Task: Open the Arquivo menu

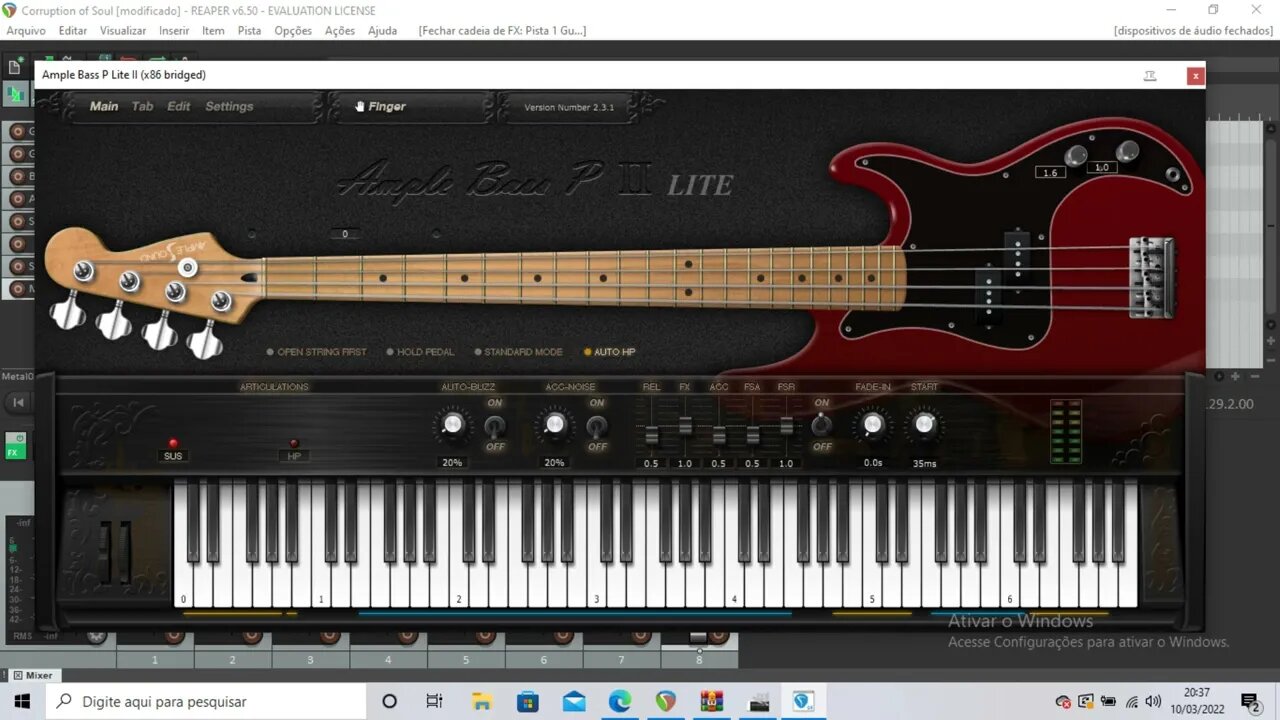Action: [x=26, y=31]
